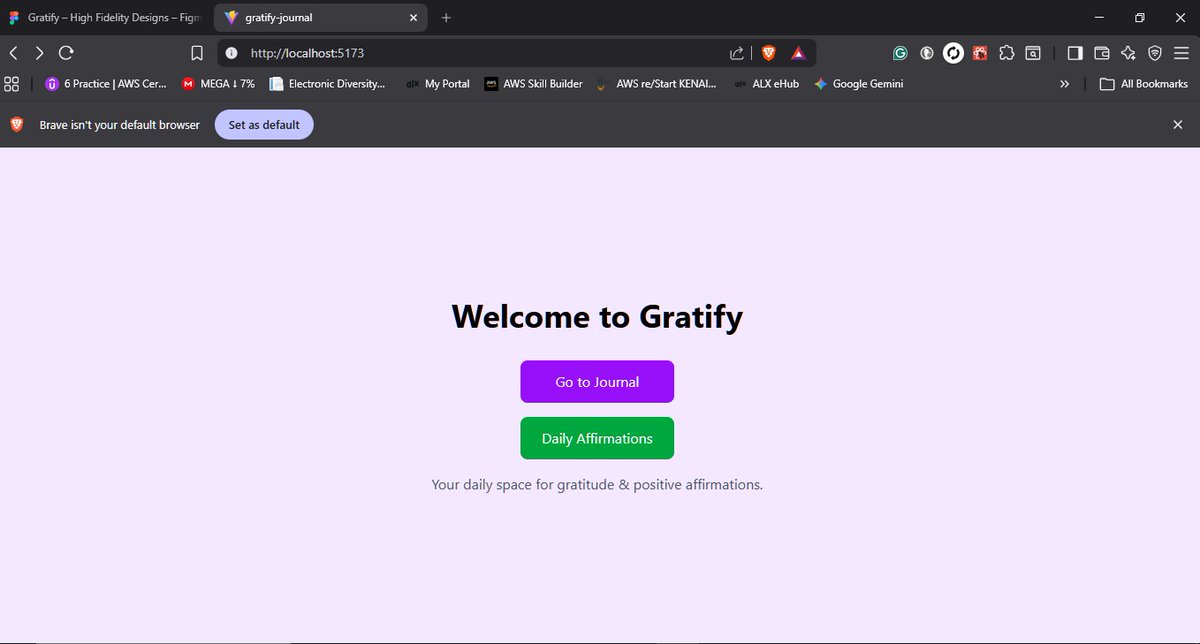This screenshot has width=1200, height=644.
Task: Close the gratify-journal tab
Action: [414, 17]
